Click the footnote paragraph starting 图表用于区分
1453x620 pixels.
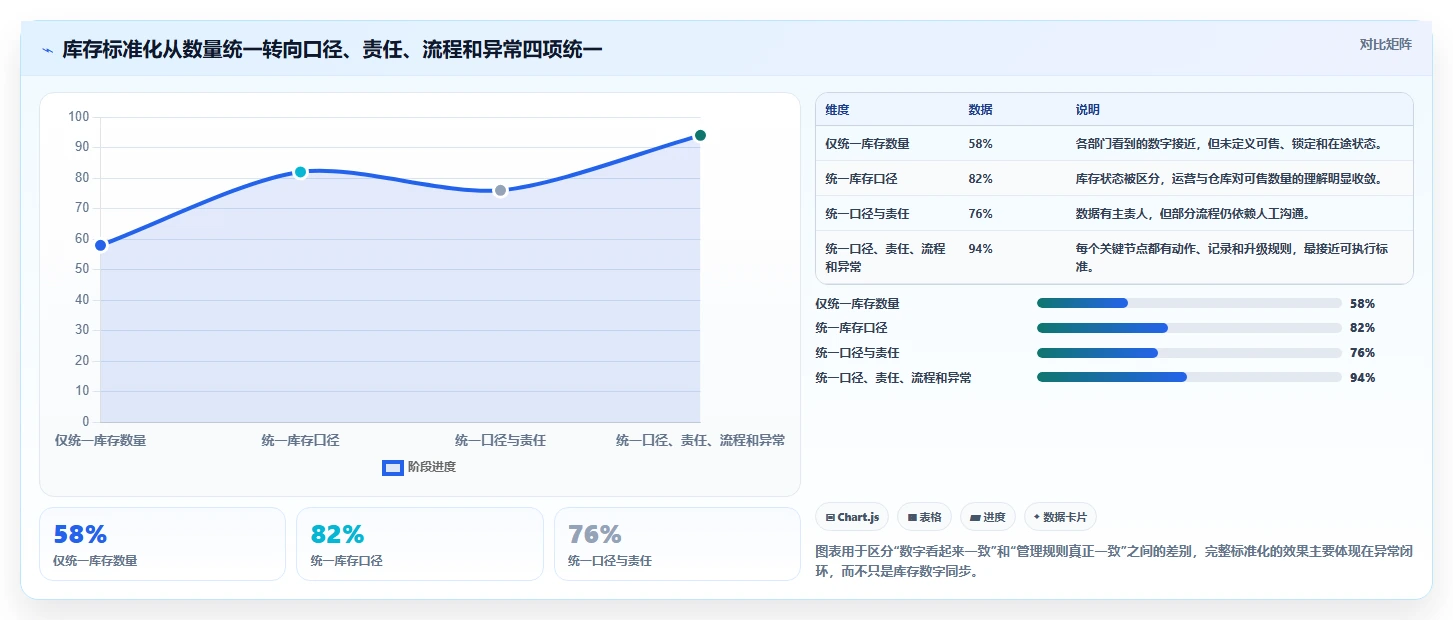pos(1114,561)
